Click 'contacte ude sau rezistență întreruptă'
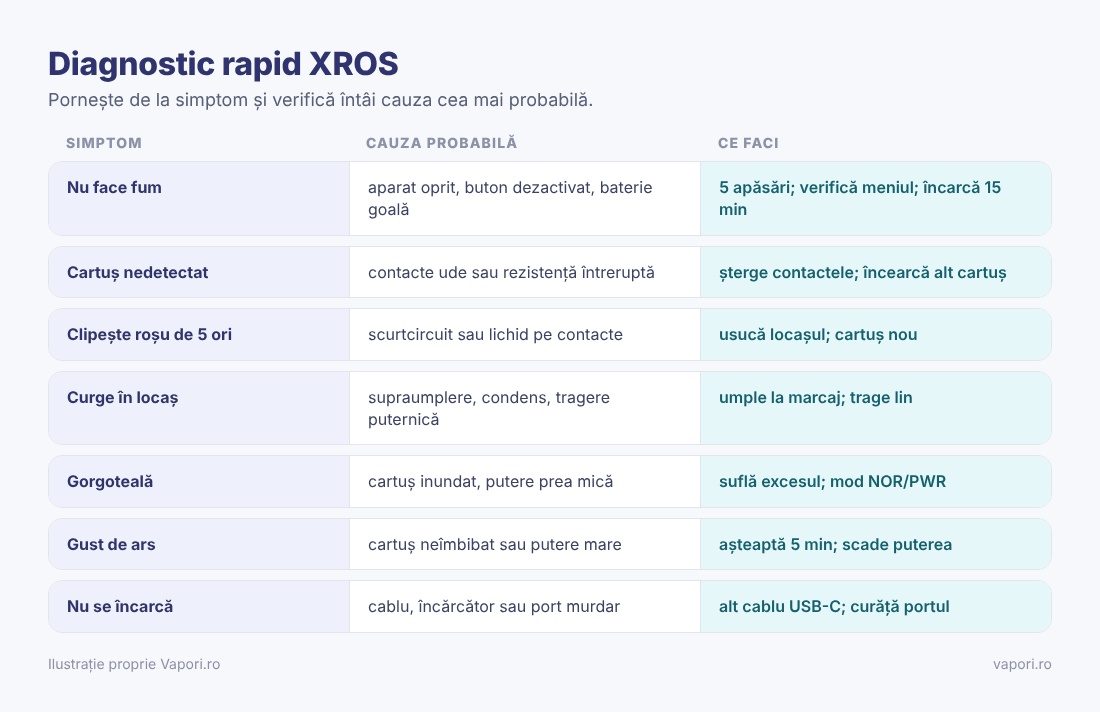Image resolution: width=1100 pixels, height=712 pixels. click(x=511, y=272)
